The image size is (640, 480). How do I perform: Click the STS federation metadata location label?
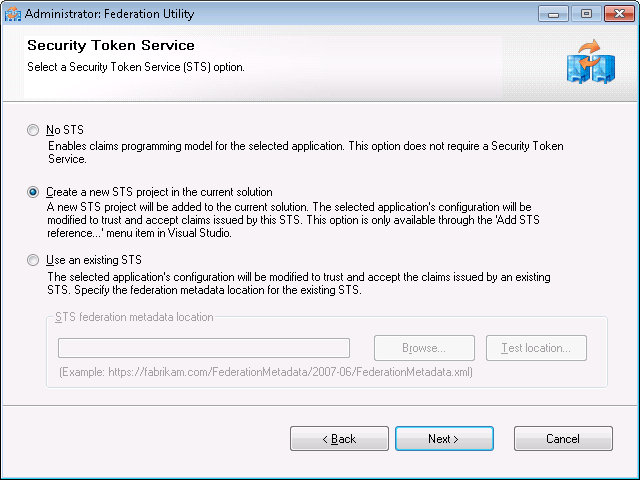[x=134, y=318]
